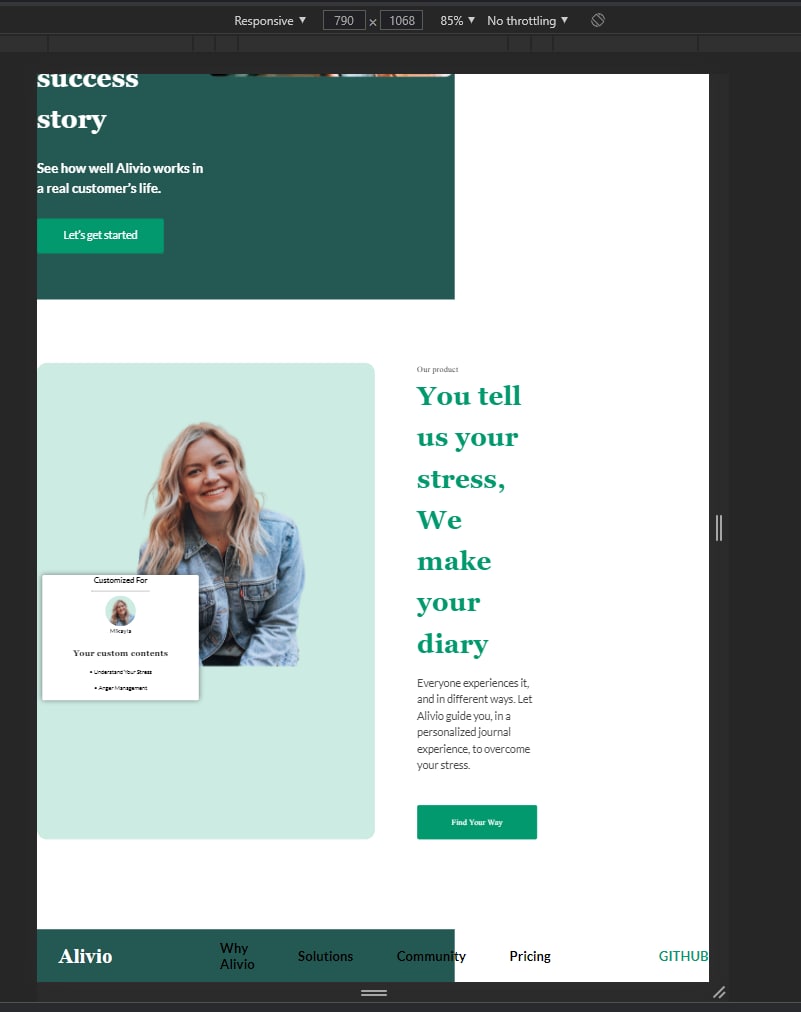Click the rotate viewport icon
Image resolution: width=801 pixels, height=1012 pixels.
[598, 20]
